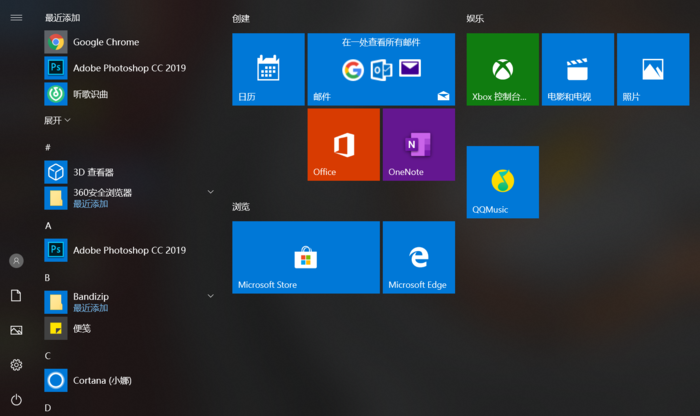Screen dimensions: 700x416
Task: Open the settings gear in sidebar
Action: 17,365
